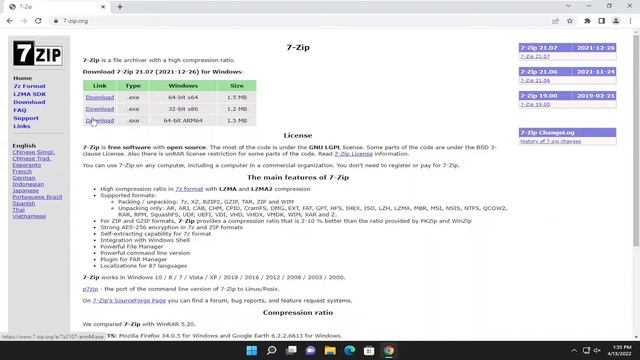The width and height of the screenshot is (640, 360).
Task: Open the 7-Zip 21.07 news link
Action: click(535, 56)
